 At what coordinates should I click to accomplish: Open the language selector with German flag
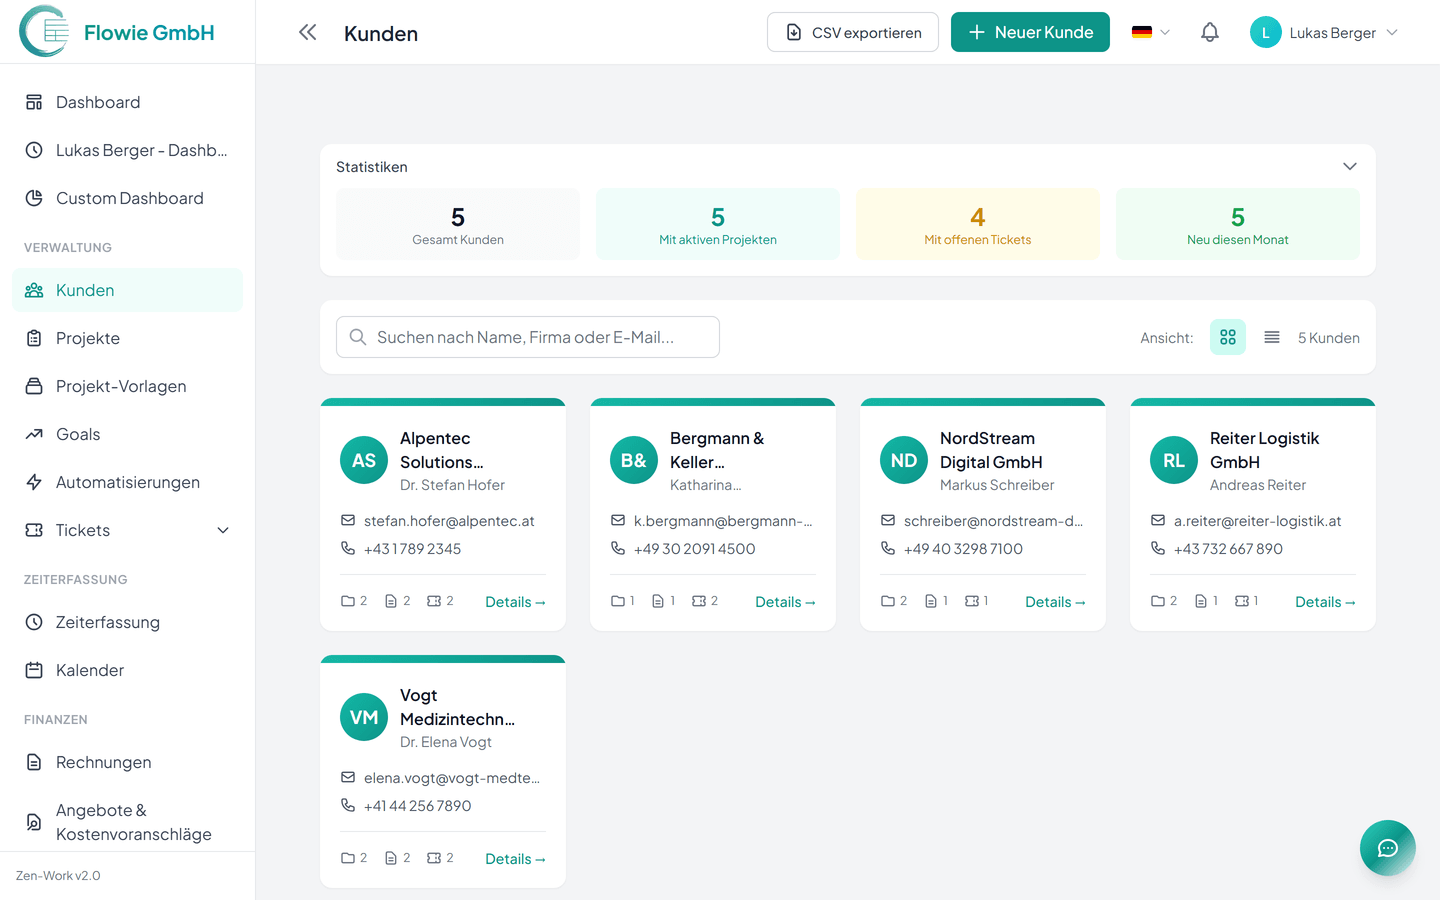pyautogui.click(x=1150, y=33)
